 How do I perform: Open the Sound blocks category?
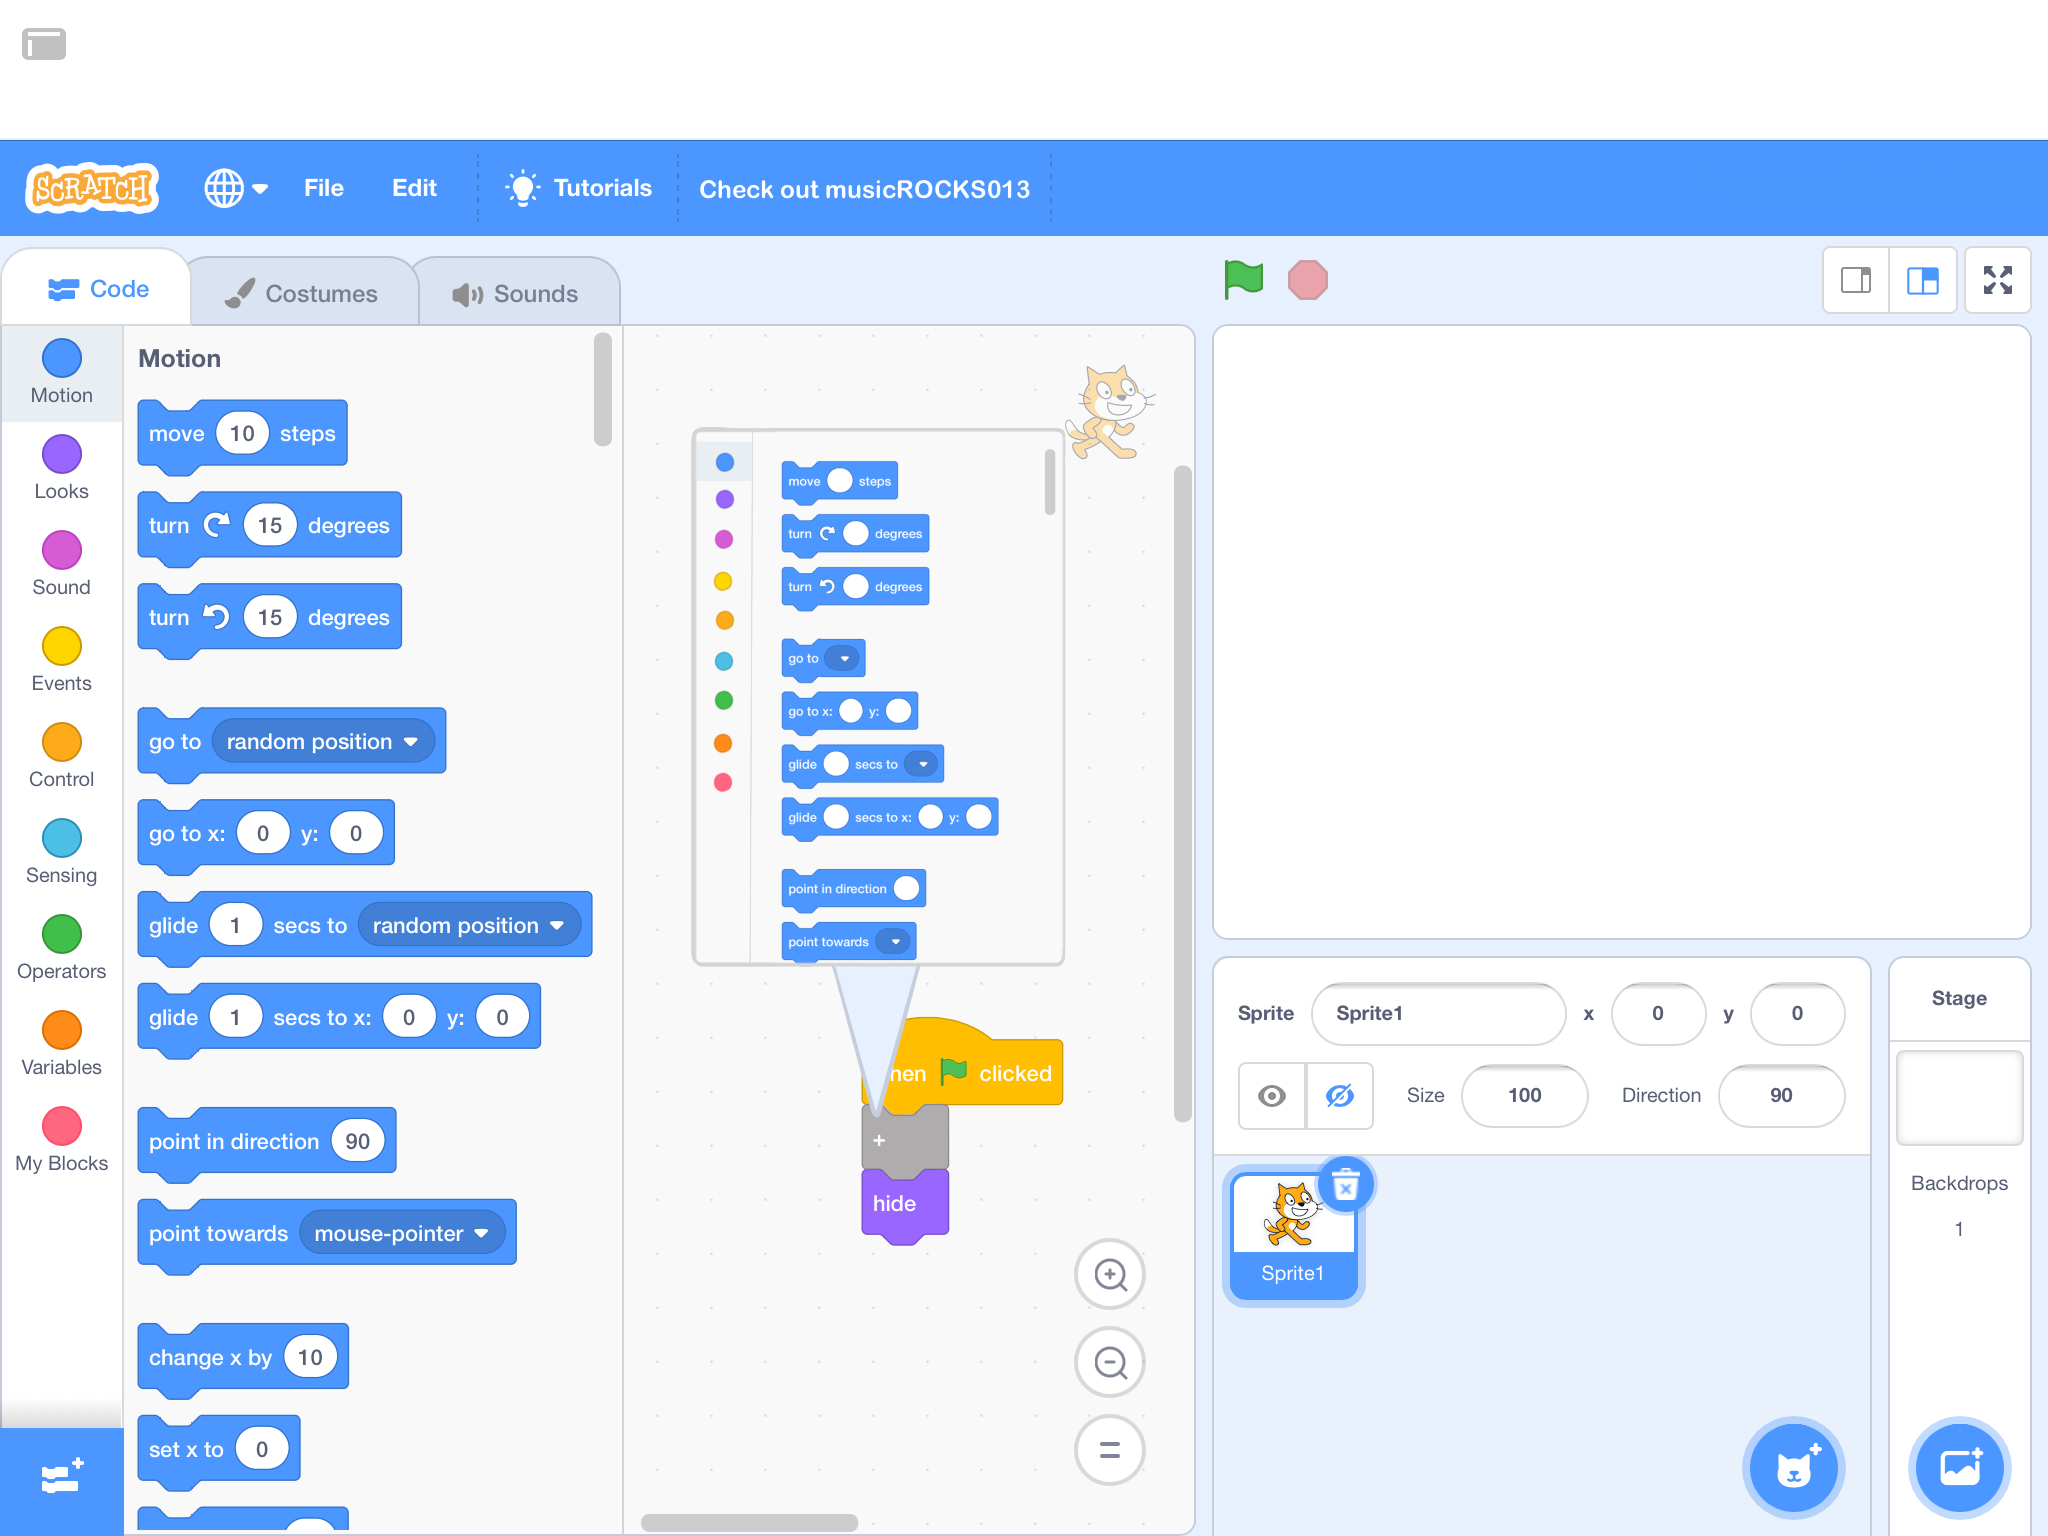pyautogui.click(x=62, y=564)
